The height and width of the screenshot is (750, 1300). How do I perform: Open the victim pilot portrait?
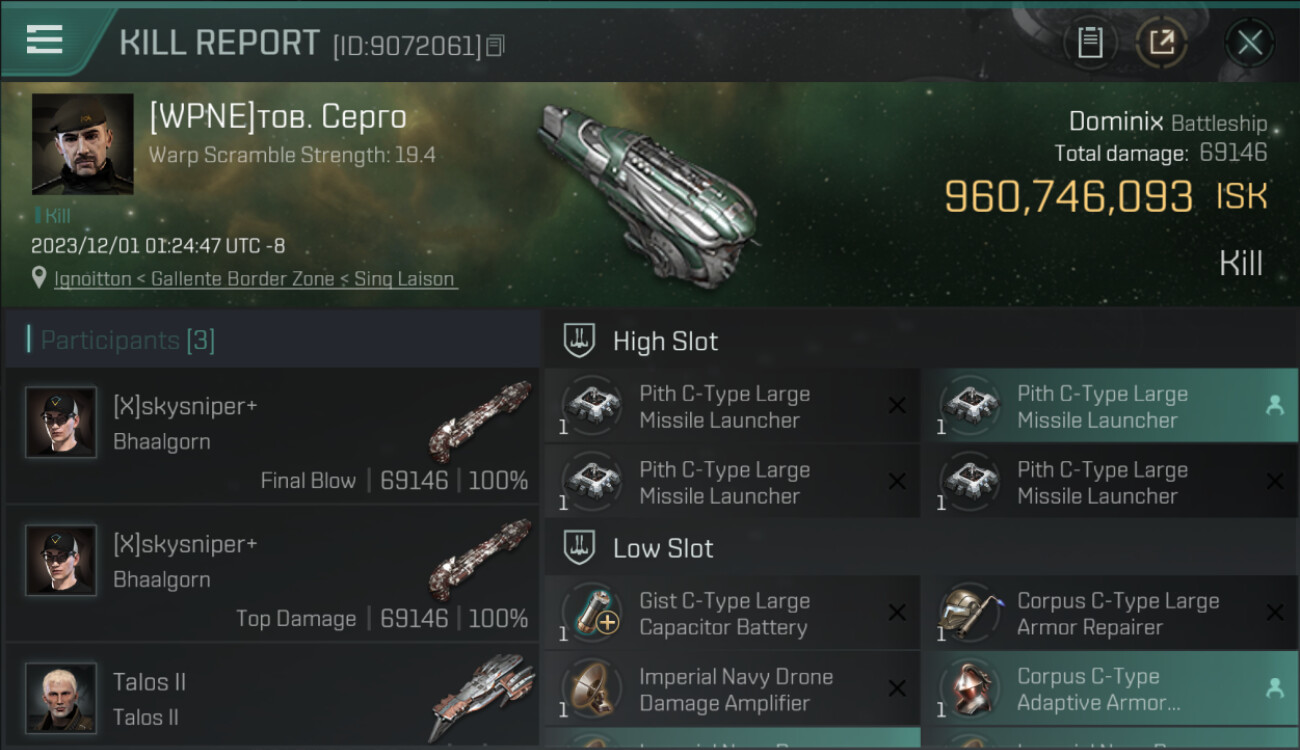point(83,144)
